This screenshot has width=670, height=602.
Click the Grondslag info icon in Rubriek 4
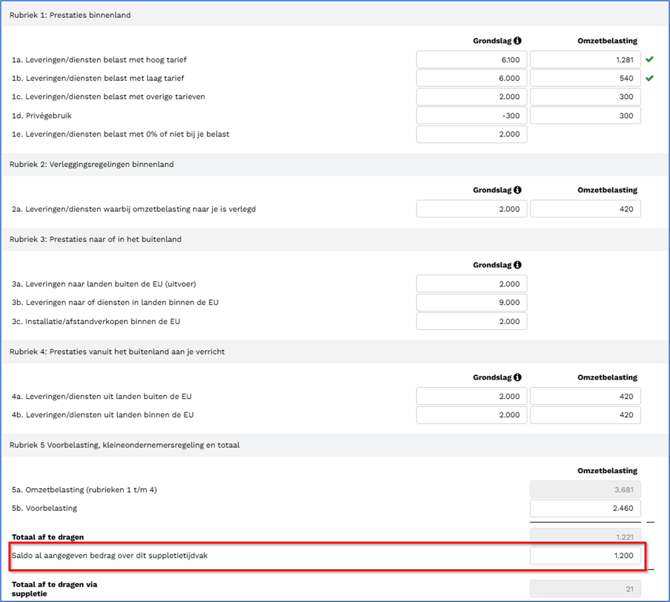(x=517, y=378)
